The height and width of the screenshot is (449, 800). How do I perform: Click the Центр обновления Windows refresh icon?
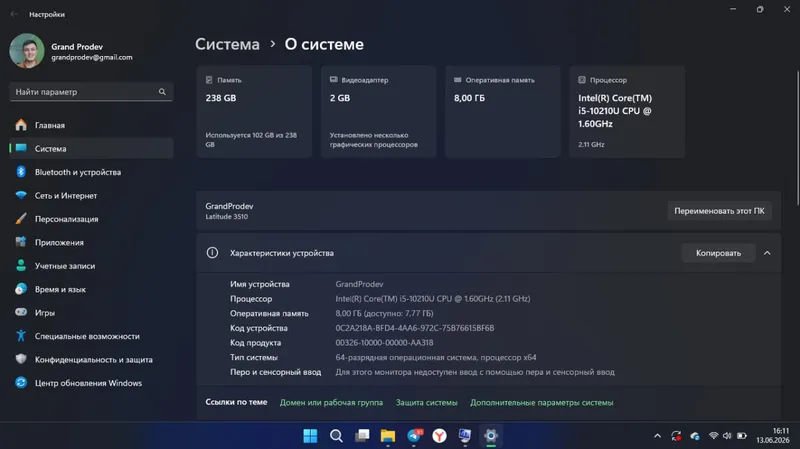(21, 383)
